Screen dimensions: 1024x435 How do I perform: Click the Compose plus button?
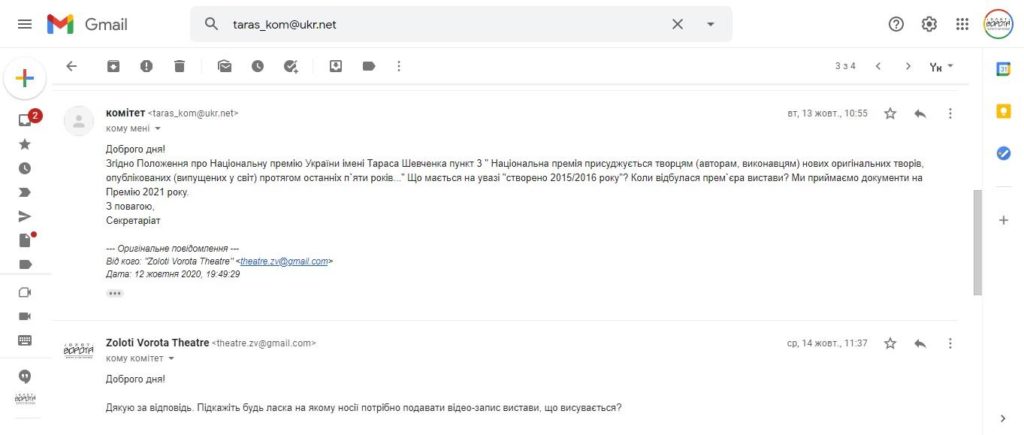point(25,78)
